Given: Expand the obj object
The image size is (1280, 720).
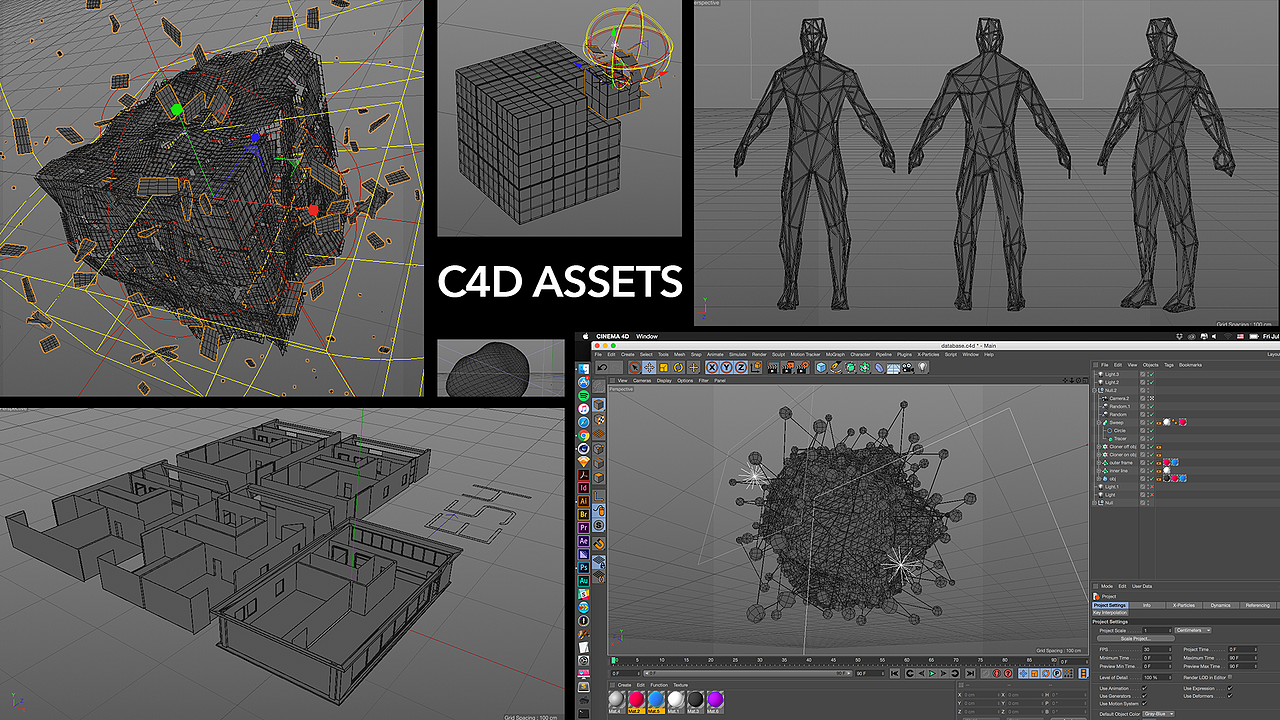Looking at the screenshot, I should pyautogui.click(x=1098, y=479).
